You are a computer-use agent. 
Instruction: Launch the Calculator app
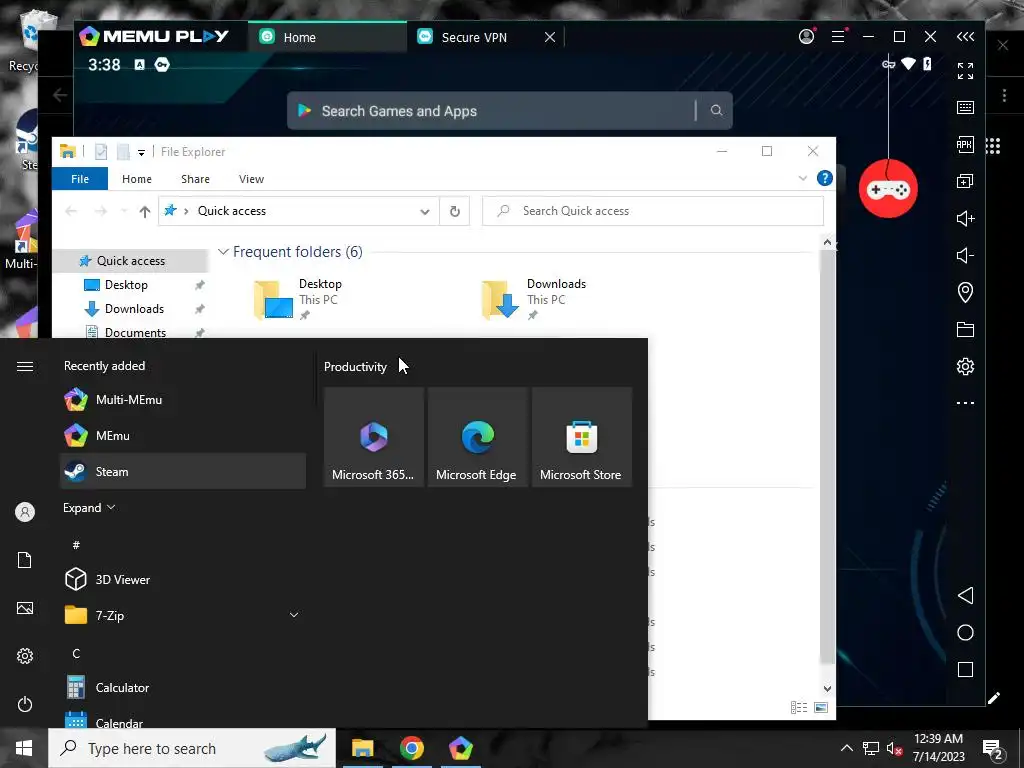pos(183,687)
